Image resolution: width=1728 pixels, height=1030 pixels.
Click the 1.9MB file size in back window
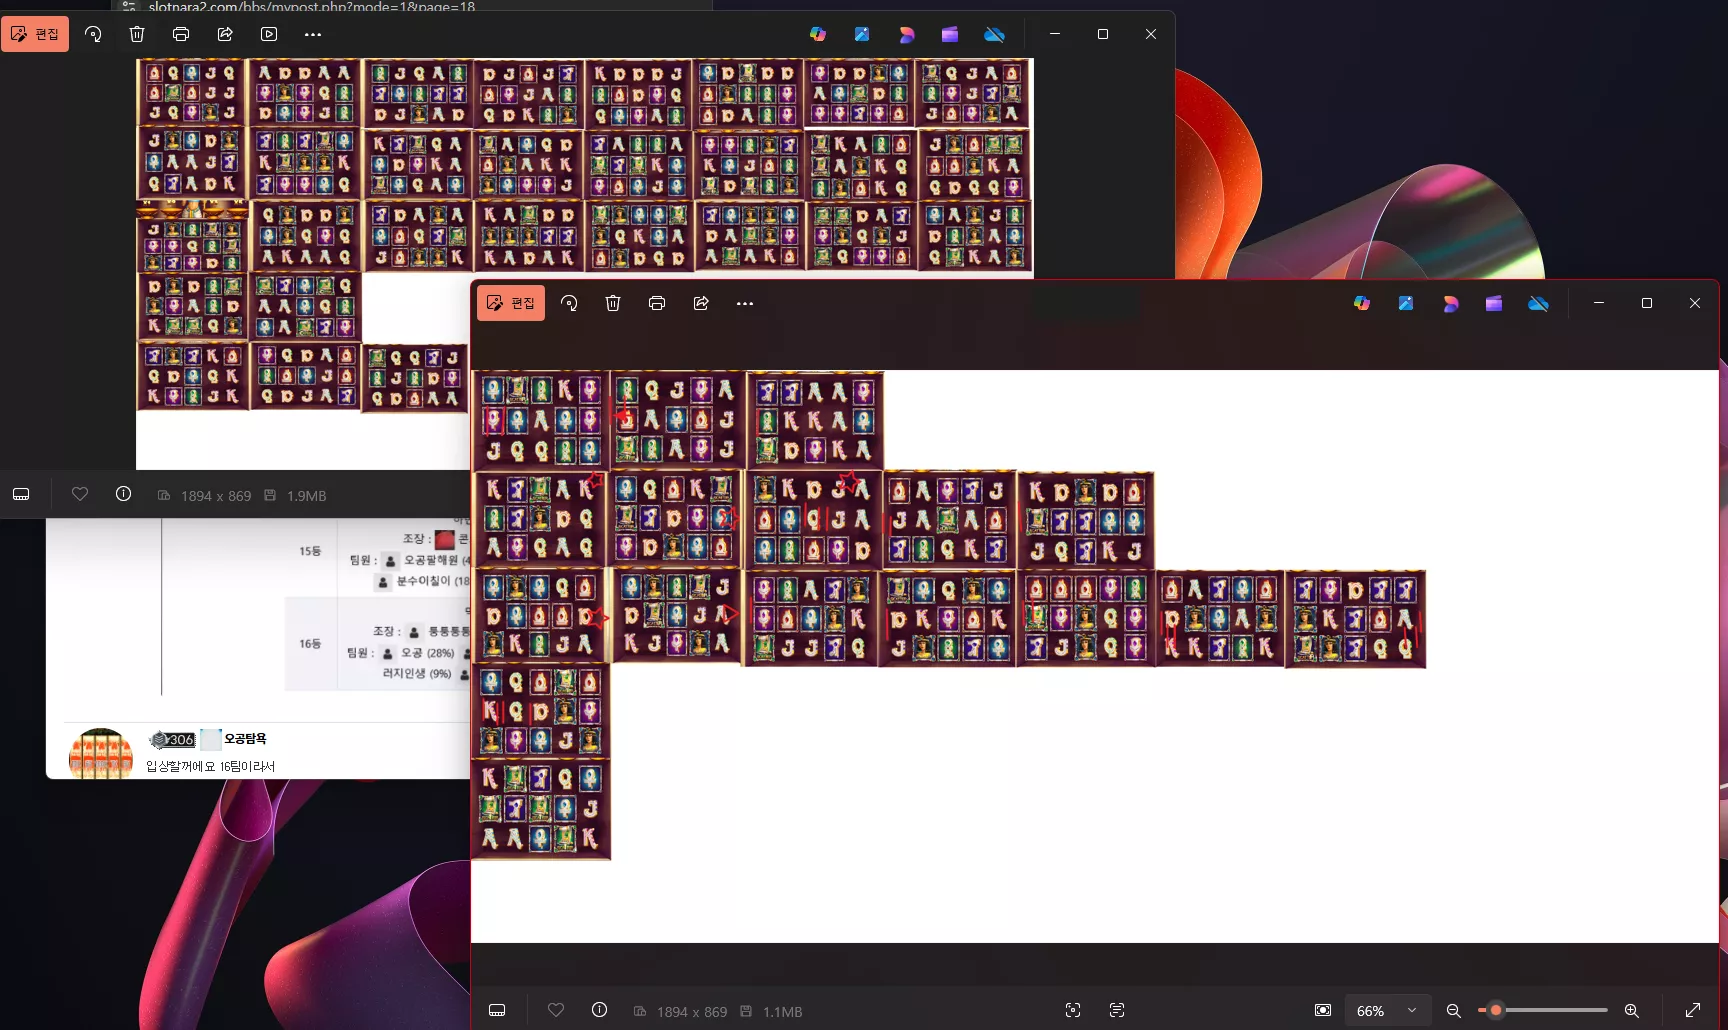pos(306,496)
